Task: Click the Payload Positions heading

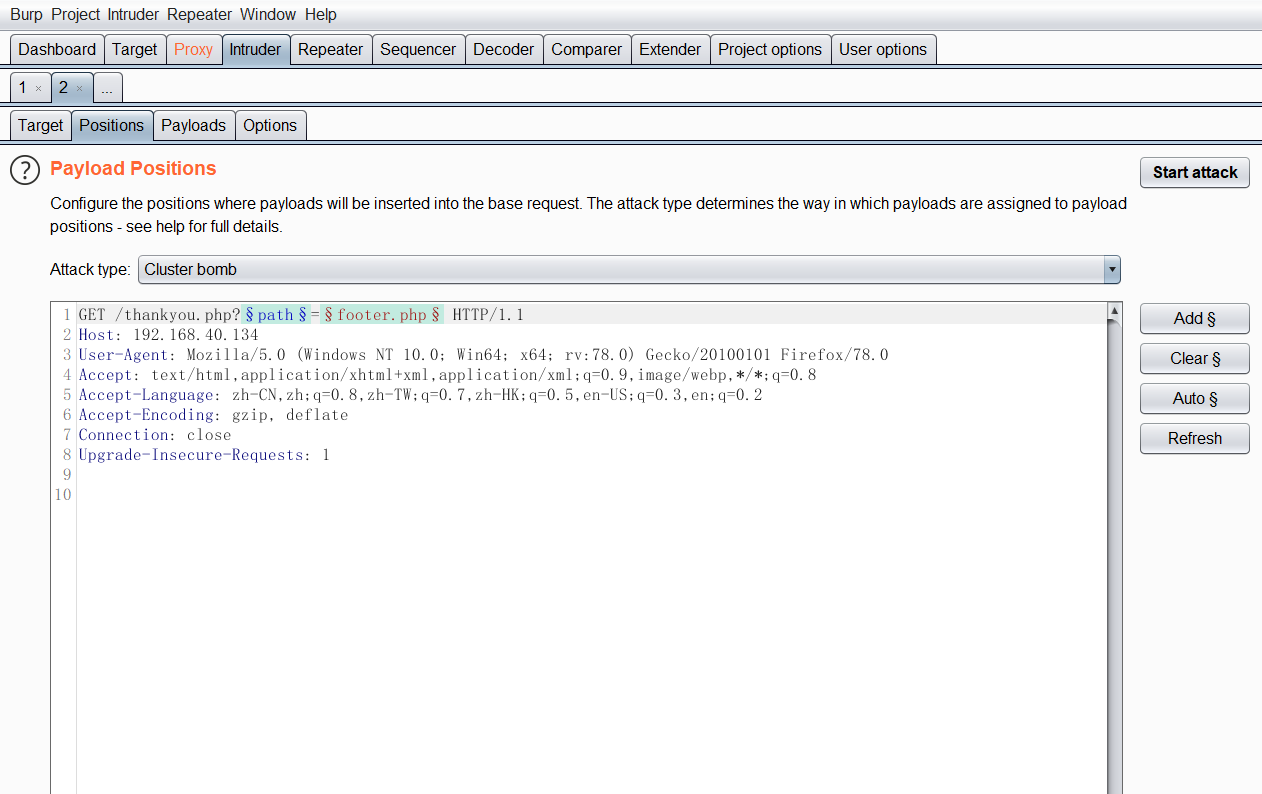Action: point(133,168)
